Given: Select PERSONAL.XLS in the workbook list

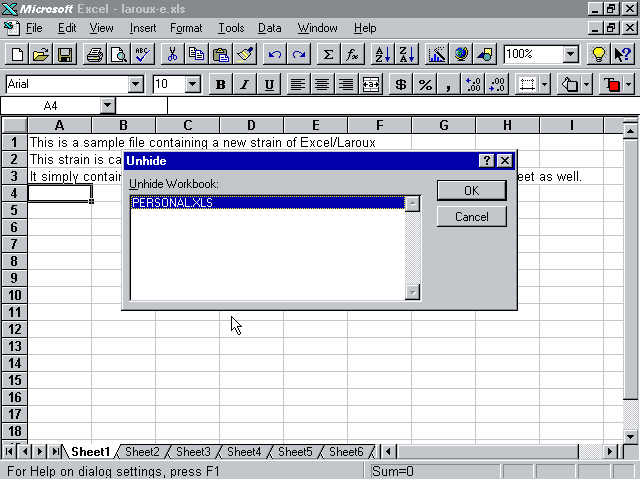Looking at the screenshot, I should coord(268,203).
